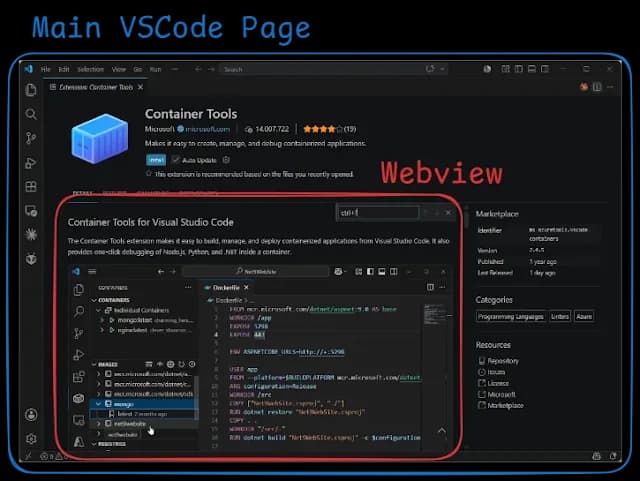
Task: Collapse IMAGES section in the README screenshot
Action: tap(94, 364)
